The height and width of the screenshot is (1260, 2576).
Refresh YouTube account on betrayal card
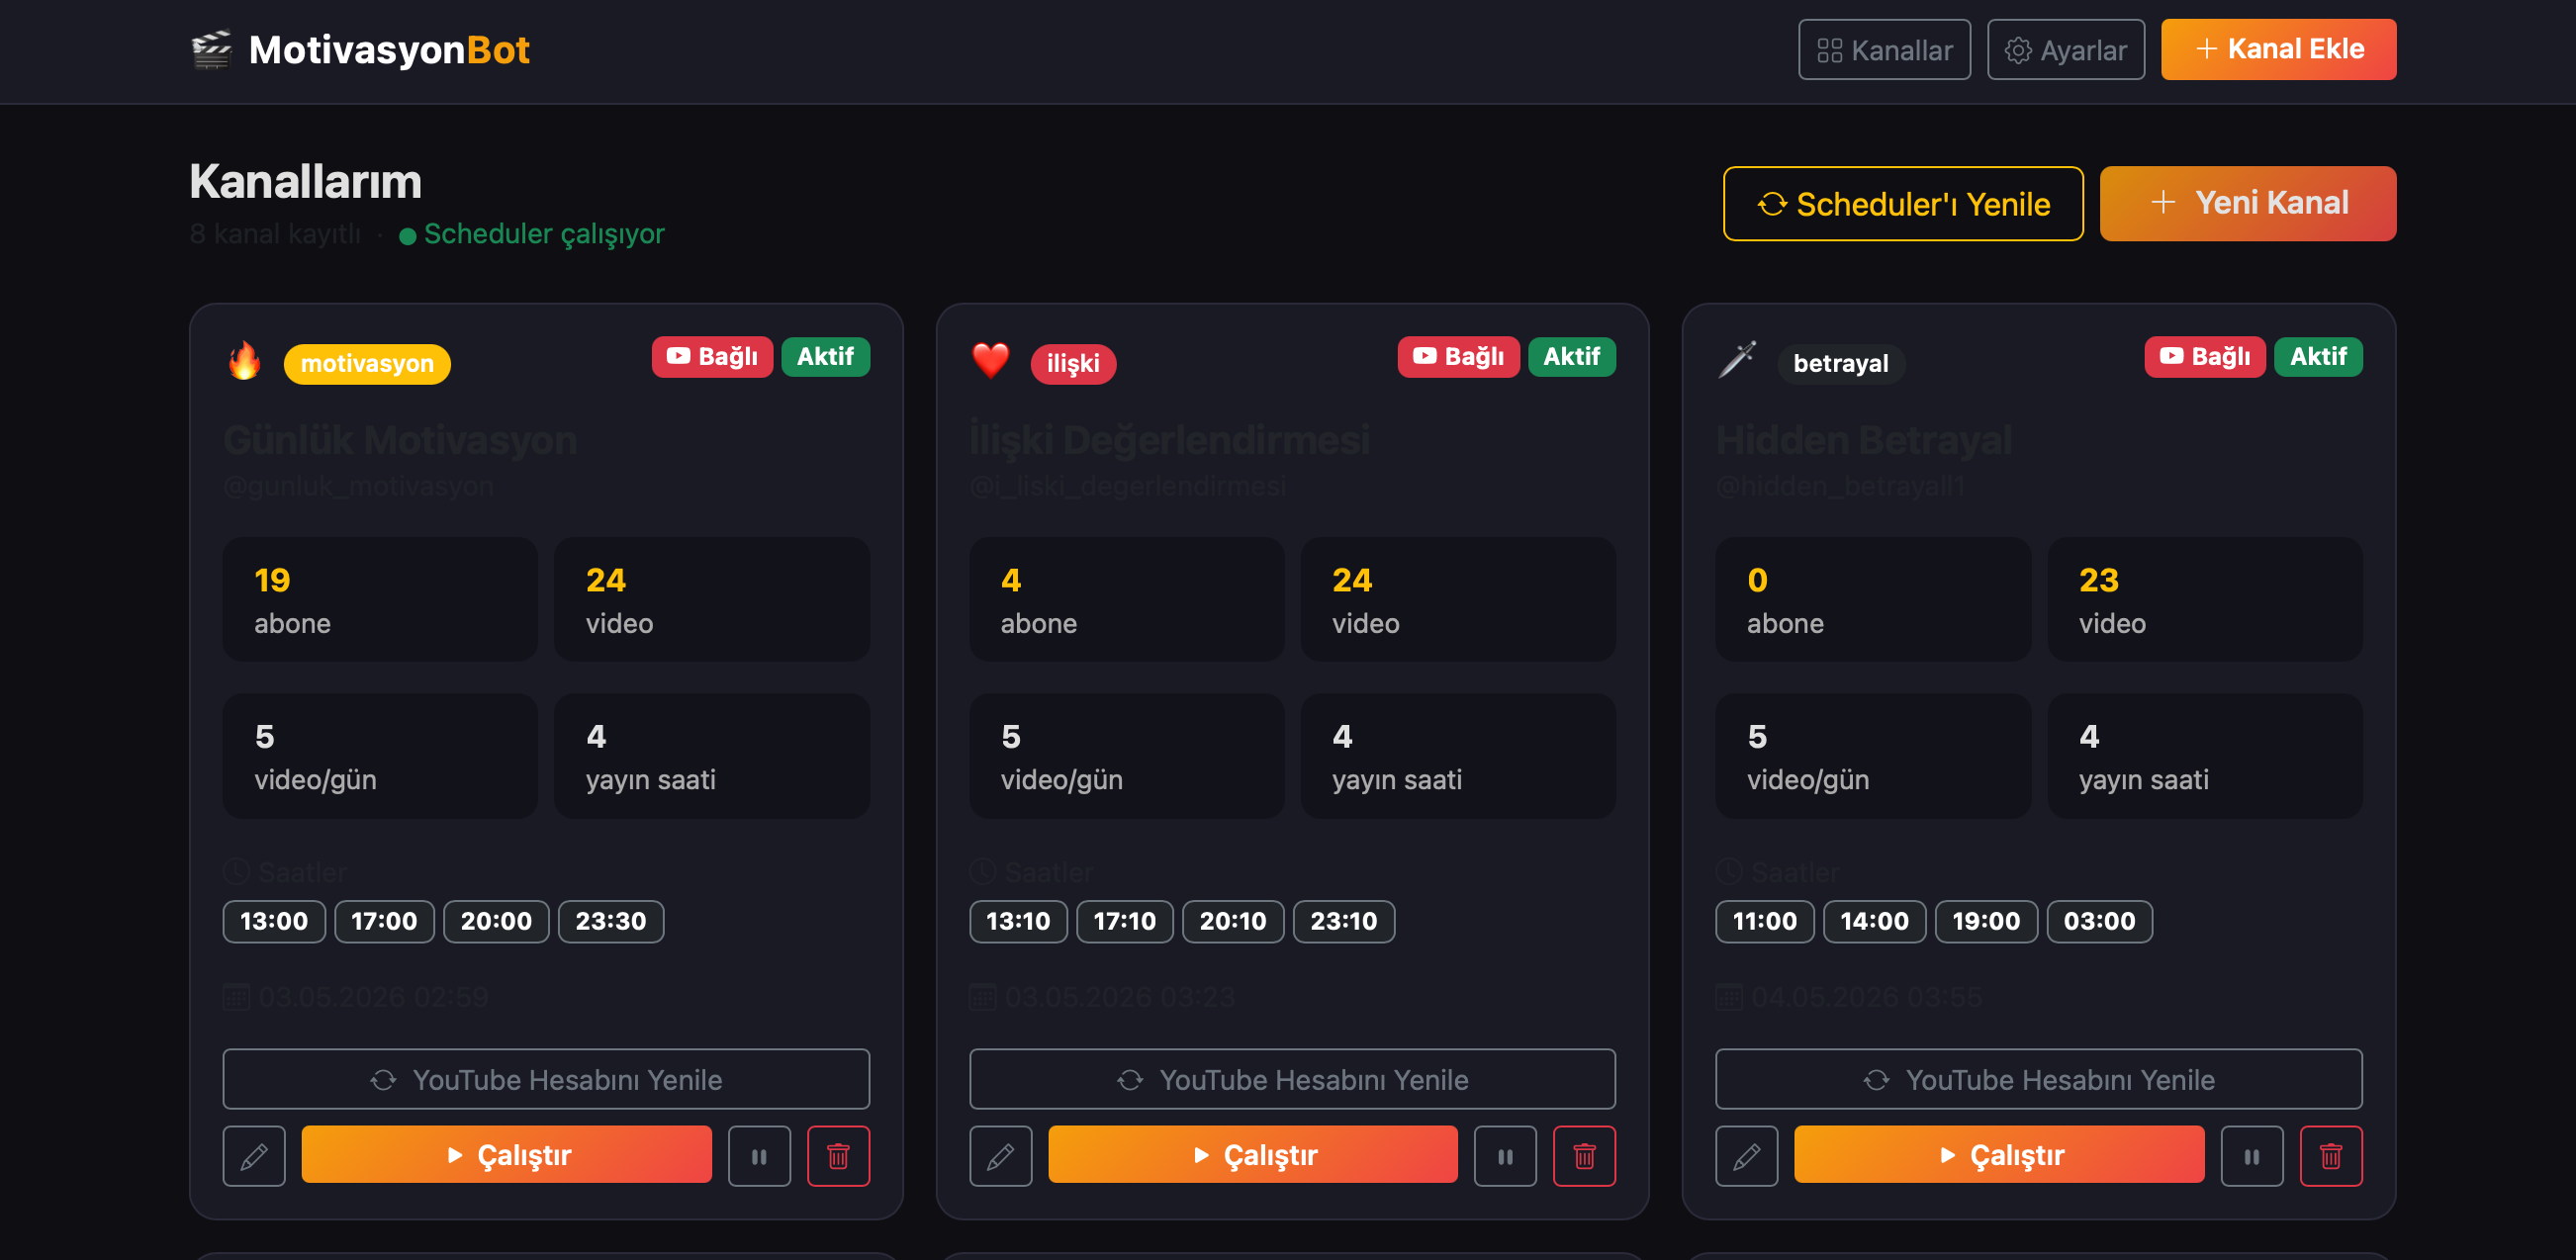click(x=2039, y=1079)
